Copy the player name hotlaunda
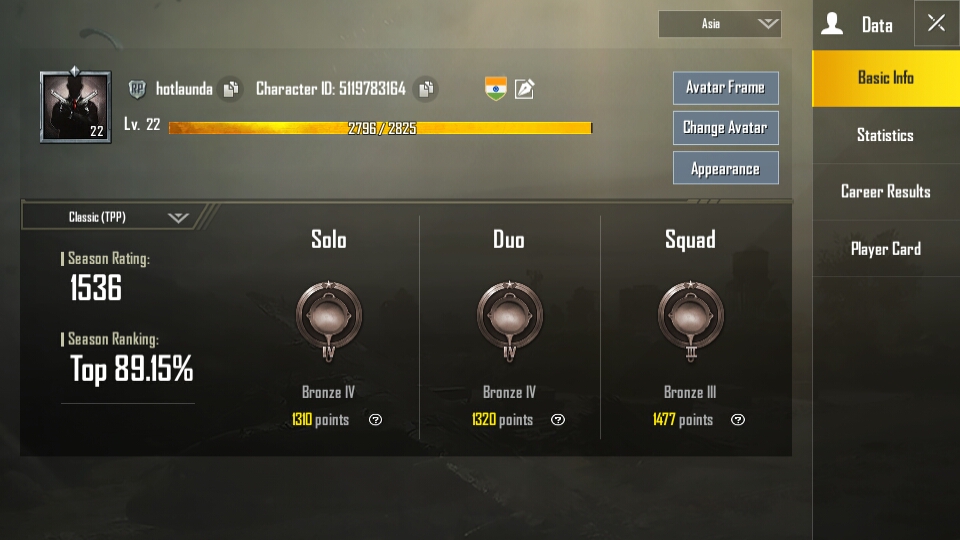The image size is (960, 540). tap(231, 89)
